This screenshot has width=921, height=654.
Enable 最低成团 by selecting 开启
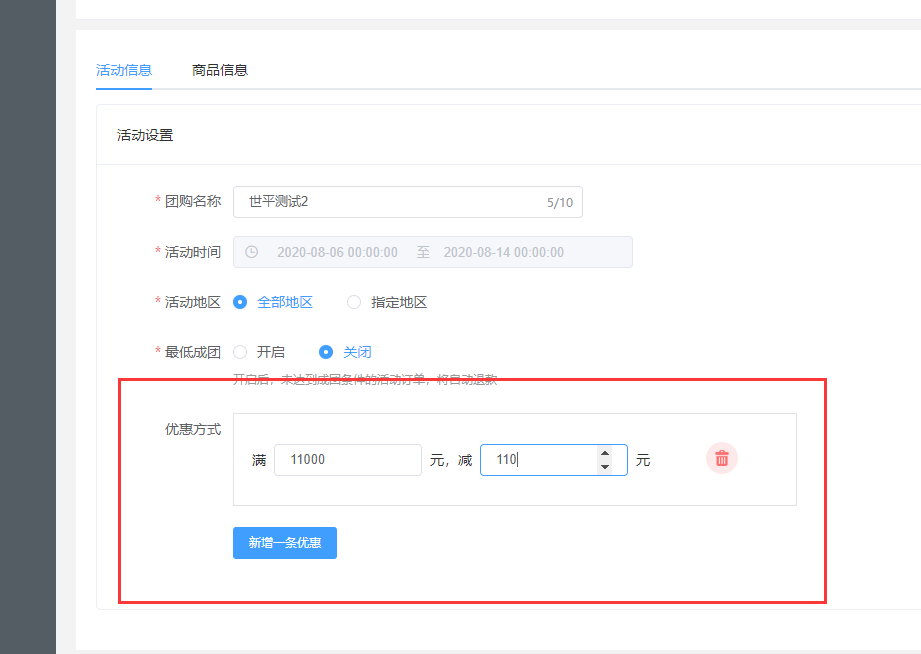click(240, 352)
